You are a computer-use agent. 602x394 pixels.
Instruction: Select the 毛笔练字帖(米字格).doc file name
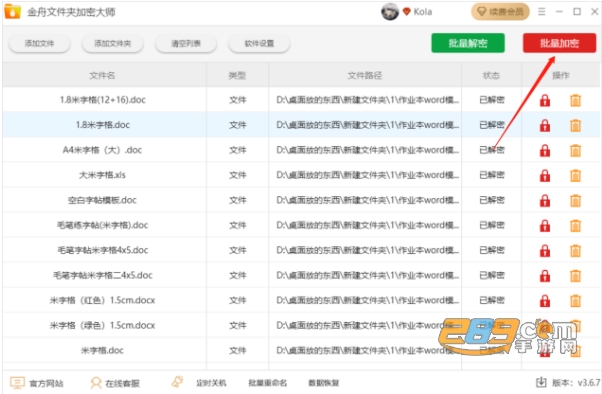tap(103, 225)
